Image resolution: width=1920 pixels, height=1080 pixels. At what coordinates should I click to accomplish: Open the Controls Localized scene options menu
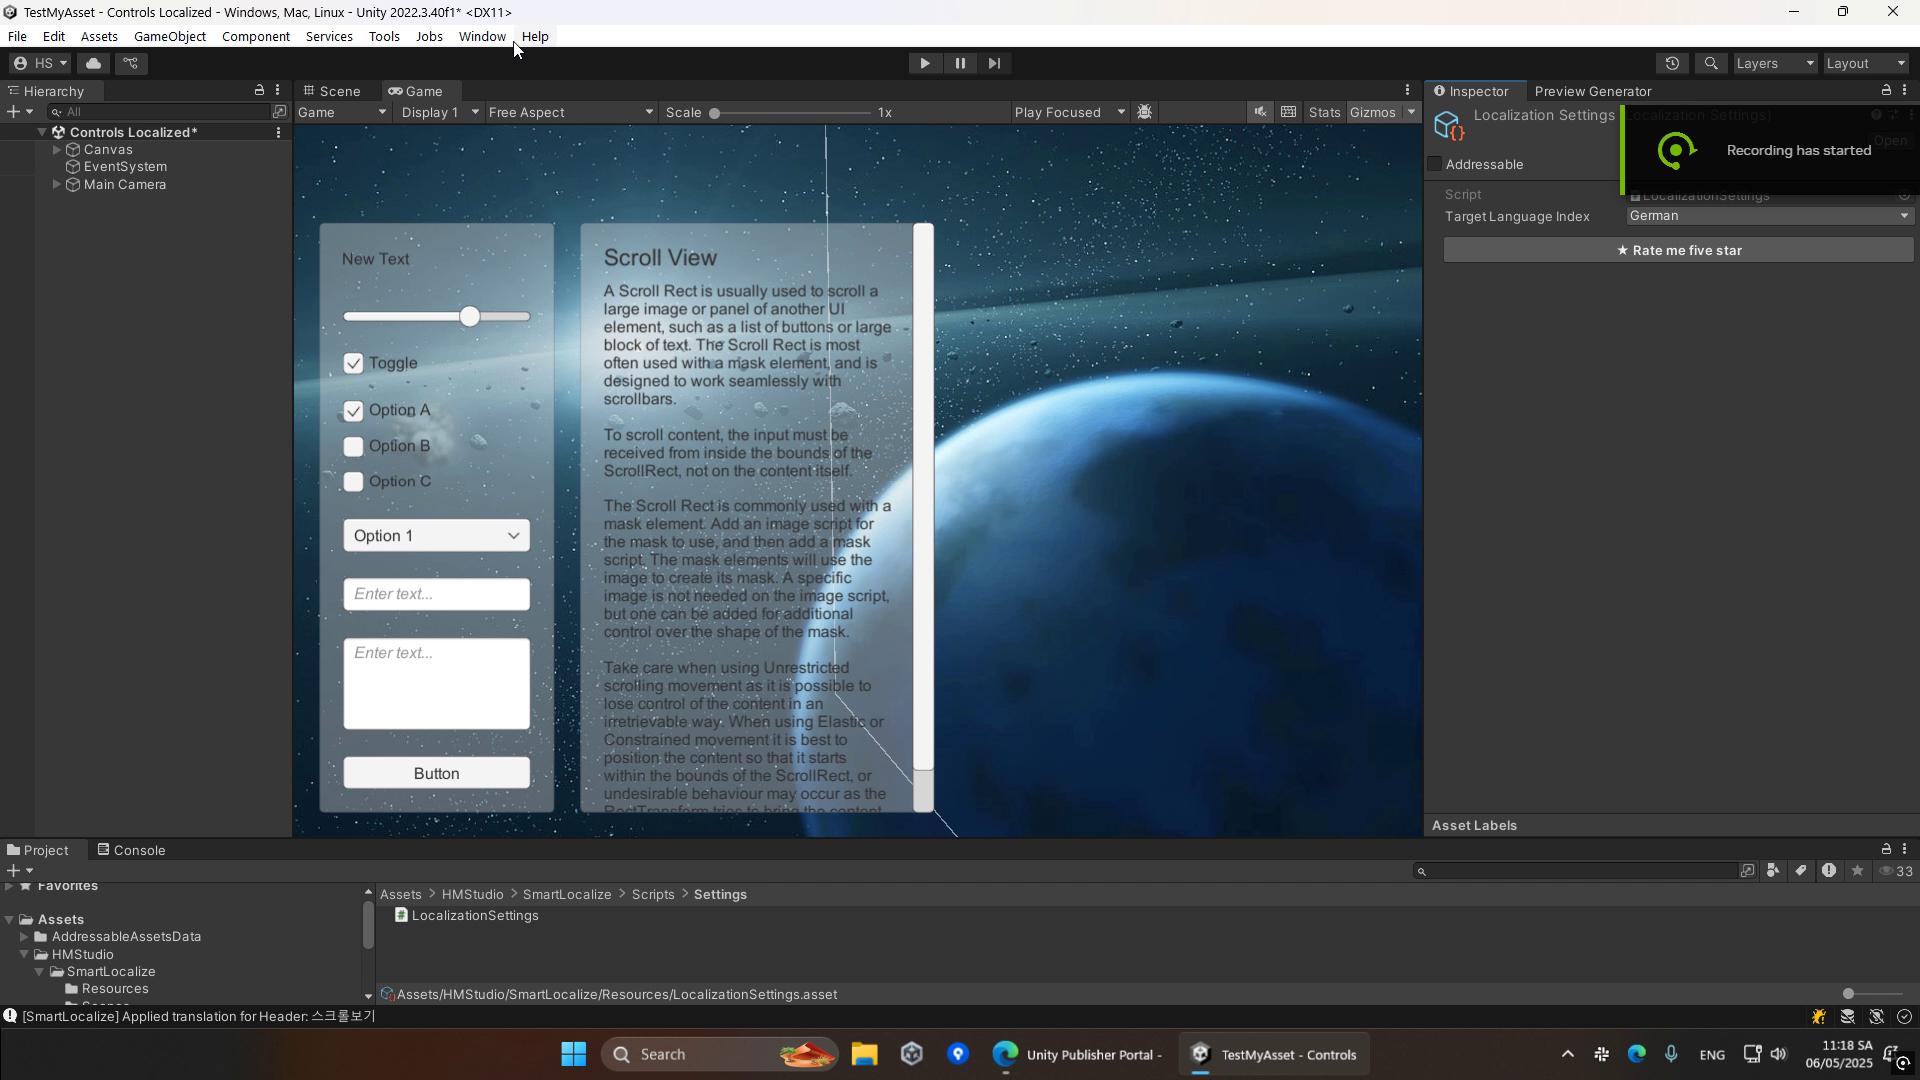[278, 132]
